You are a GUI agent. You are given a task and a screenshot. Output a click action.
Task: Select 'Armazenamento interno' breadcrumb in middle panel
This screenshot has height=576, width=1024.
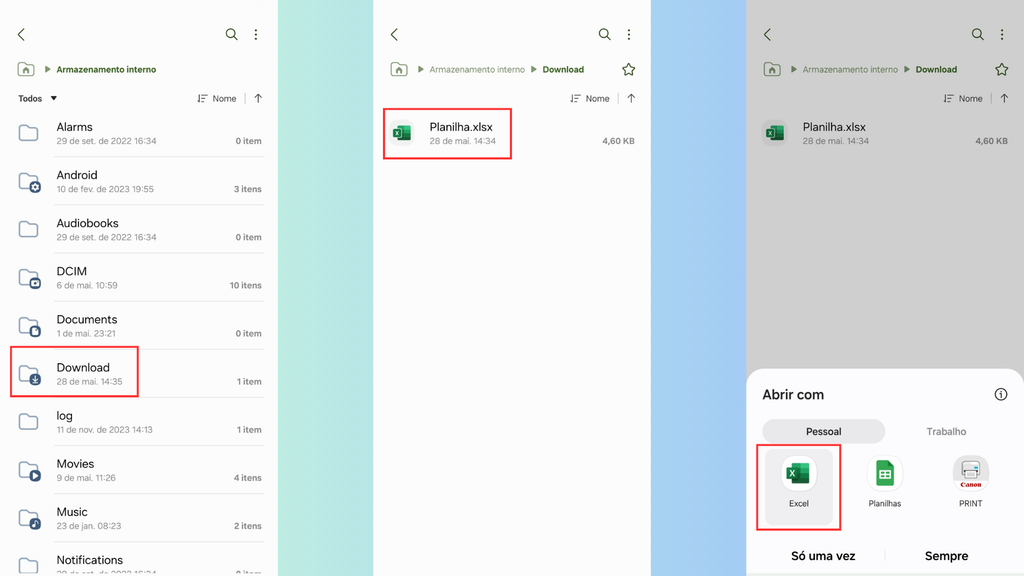click(477, 69)
